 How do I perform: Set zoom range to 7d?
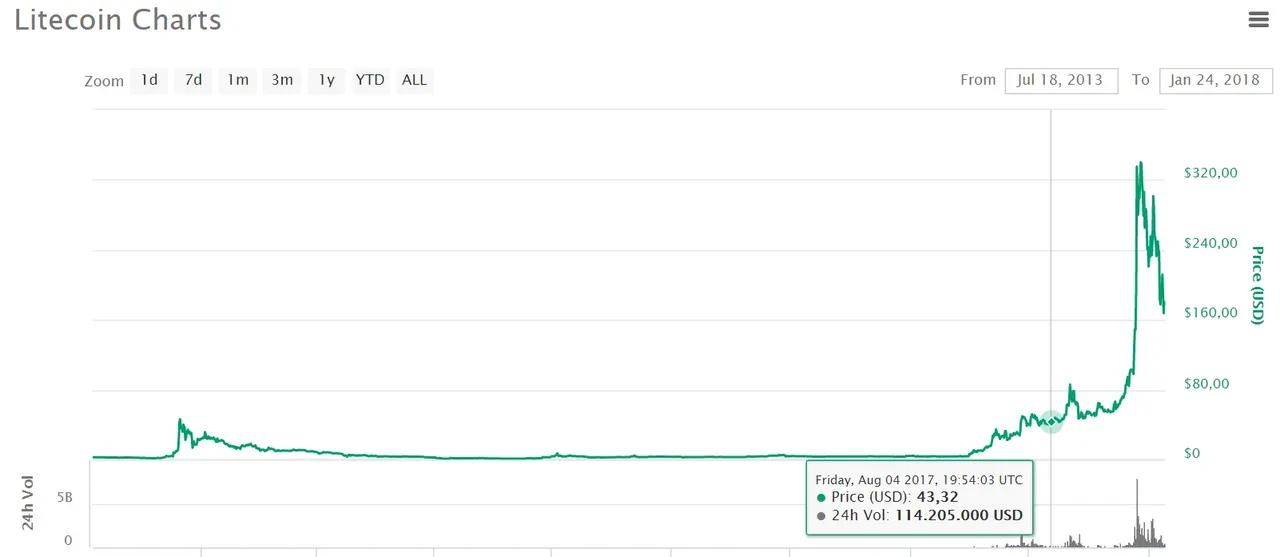pos(193,80)
